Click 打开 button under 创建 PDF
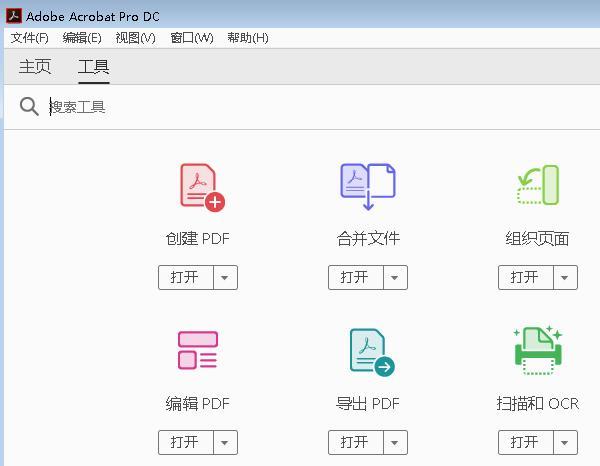600x466 pixels. [x=186, y=277]
